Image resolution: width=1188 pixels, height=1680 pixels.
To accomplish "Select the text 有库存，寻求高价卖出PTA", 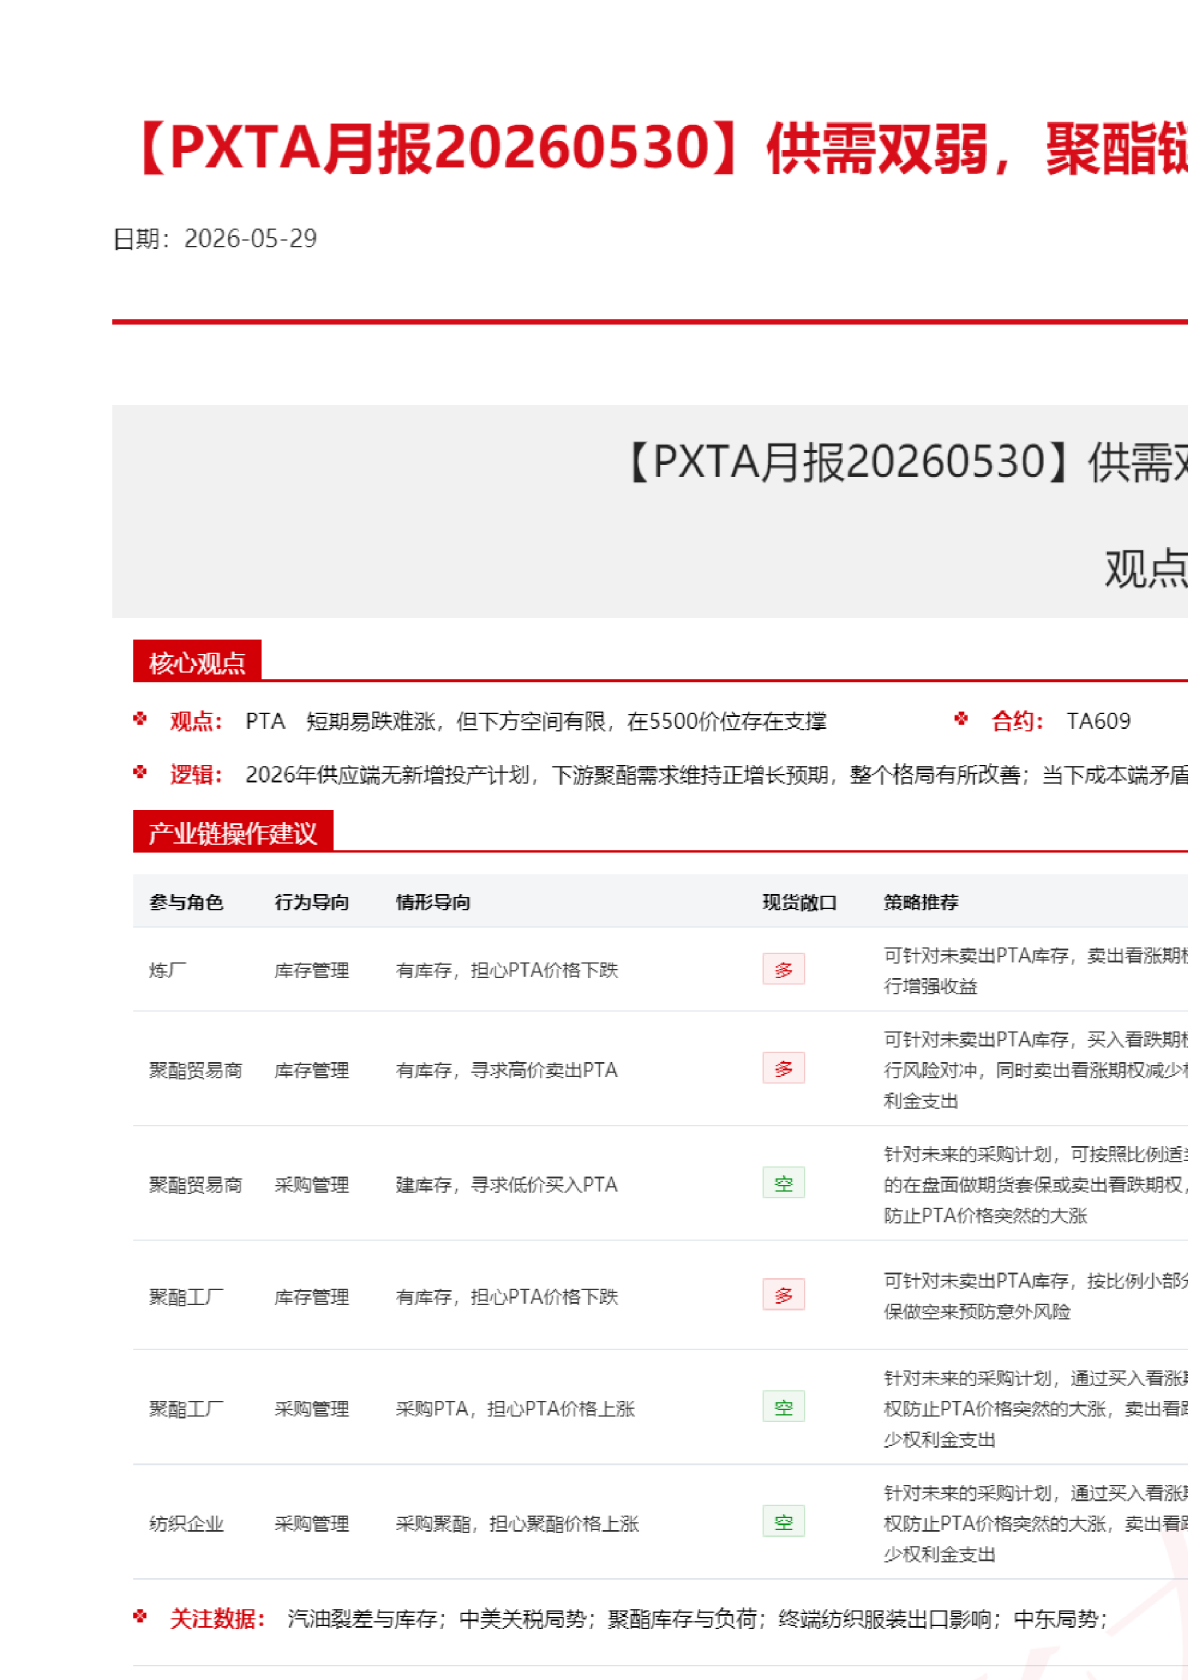I will coord(507,1070).
